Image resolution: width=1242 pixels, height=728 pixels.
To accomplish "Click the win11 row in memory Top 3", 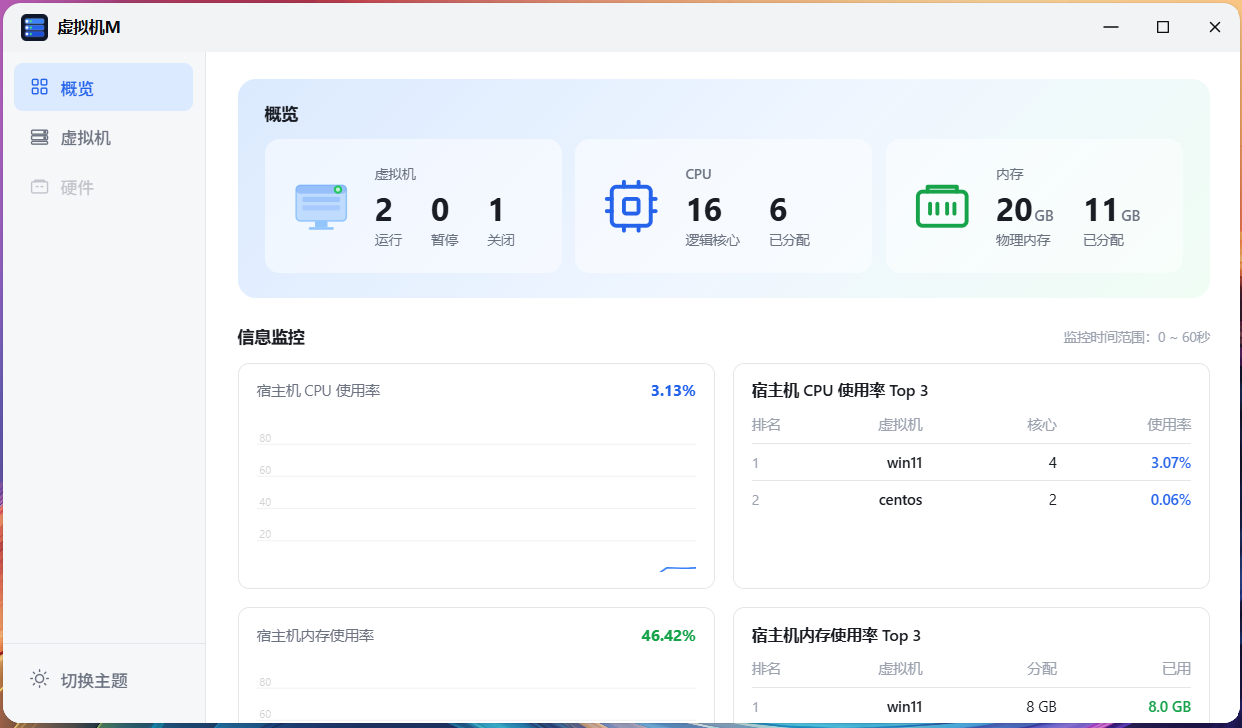I will 970,707.
